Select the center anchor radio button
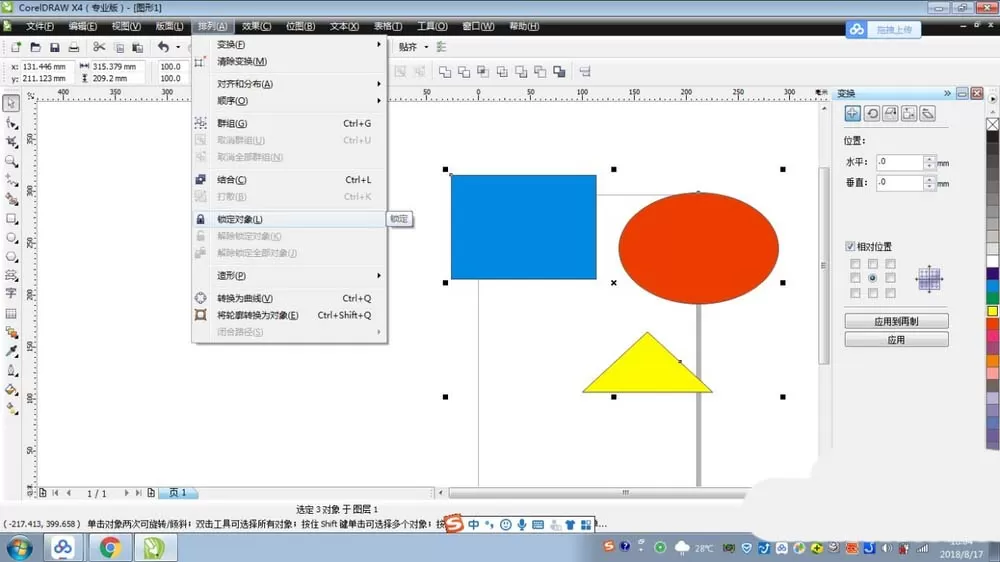The height and width of the screenshot is (562, 1000). tap(872, 278)
